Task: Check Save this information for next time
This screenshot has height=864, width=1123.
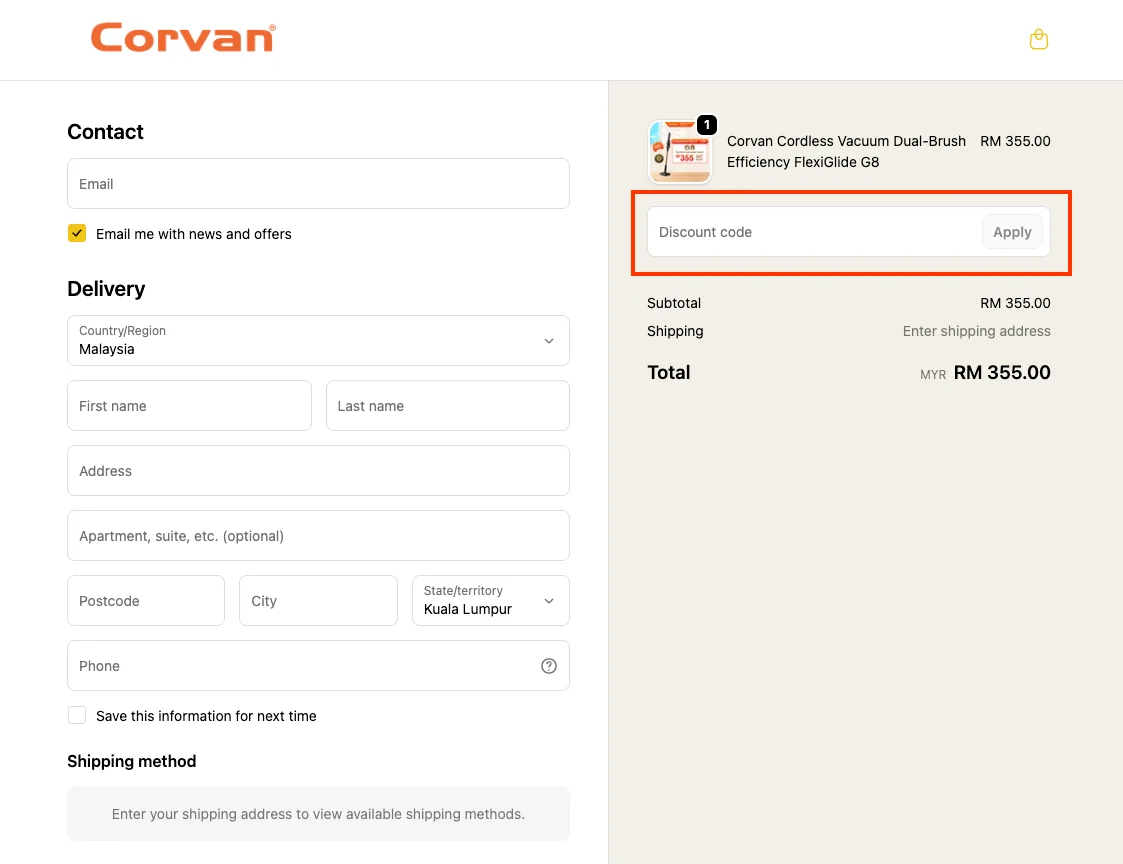Action: coord(77,715)
